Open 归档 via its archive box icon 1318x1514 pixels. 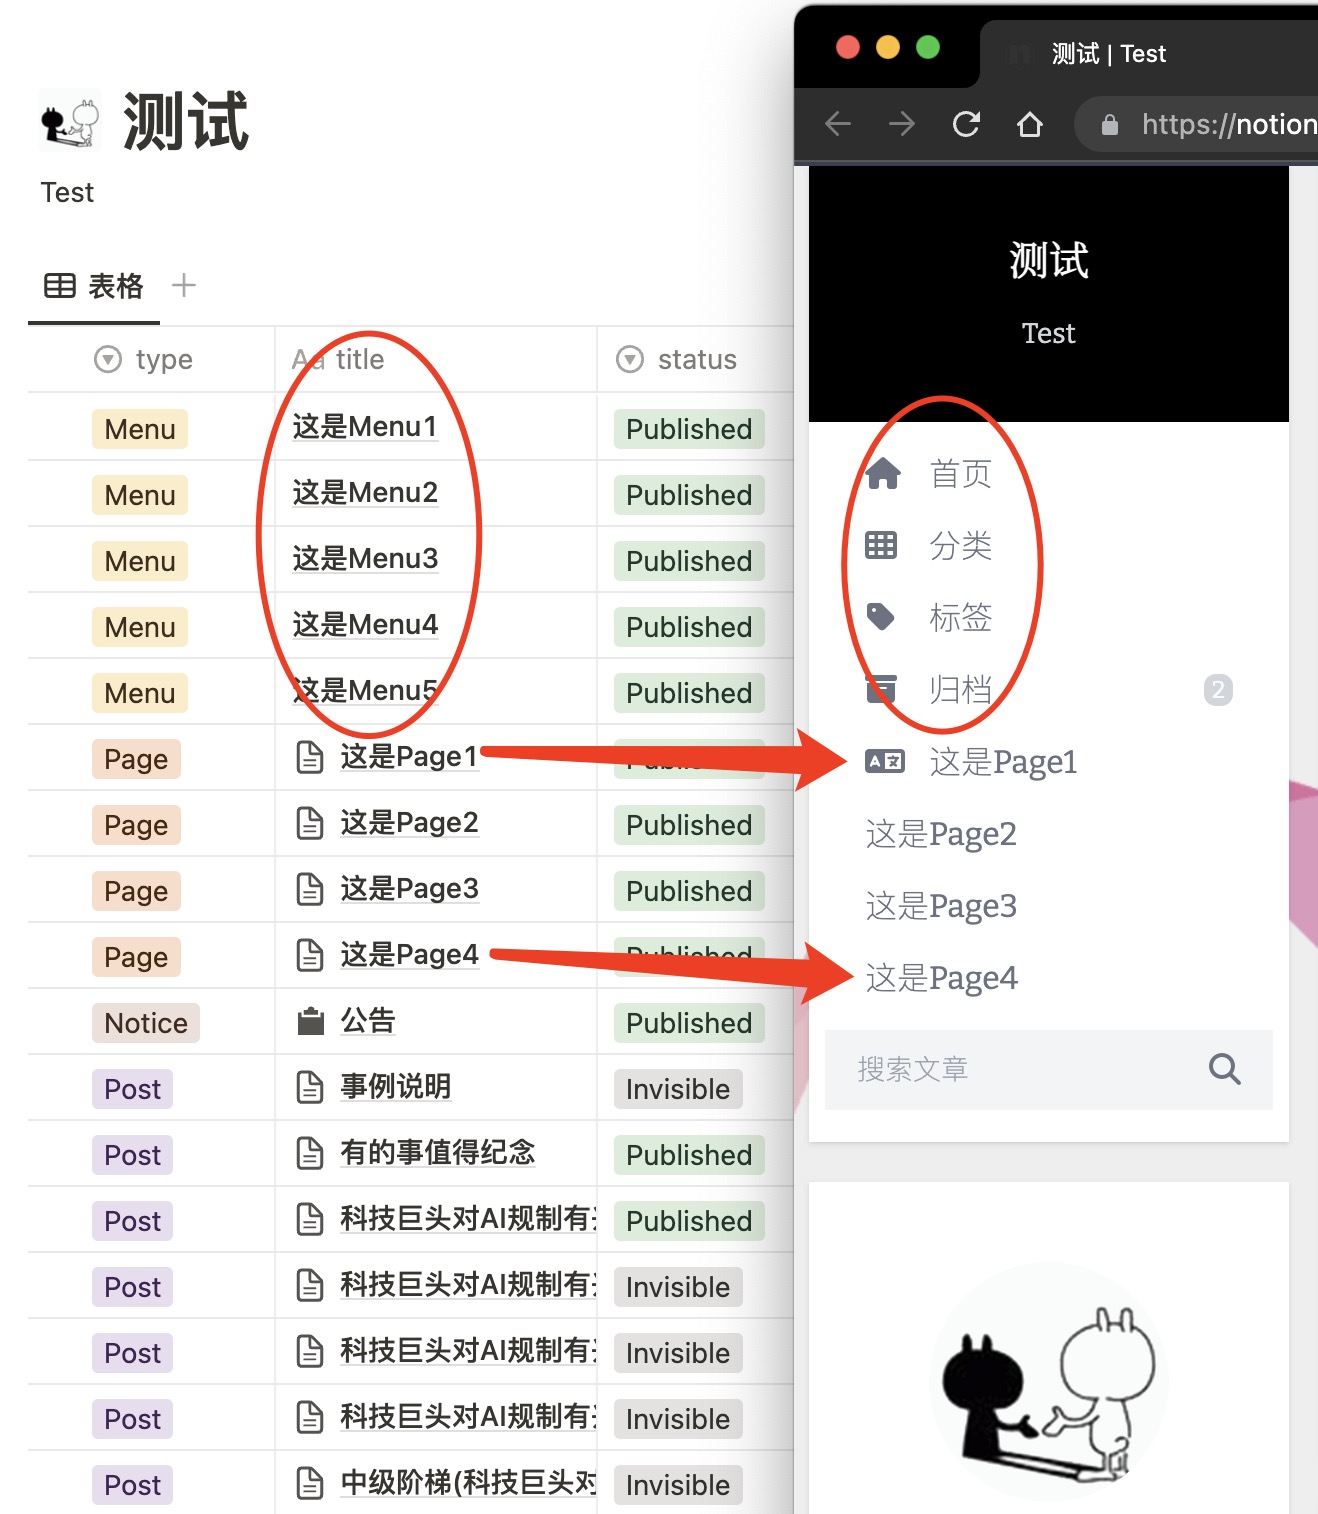(x=881, y=689)
